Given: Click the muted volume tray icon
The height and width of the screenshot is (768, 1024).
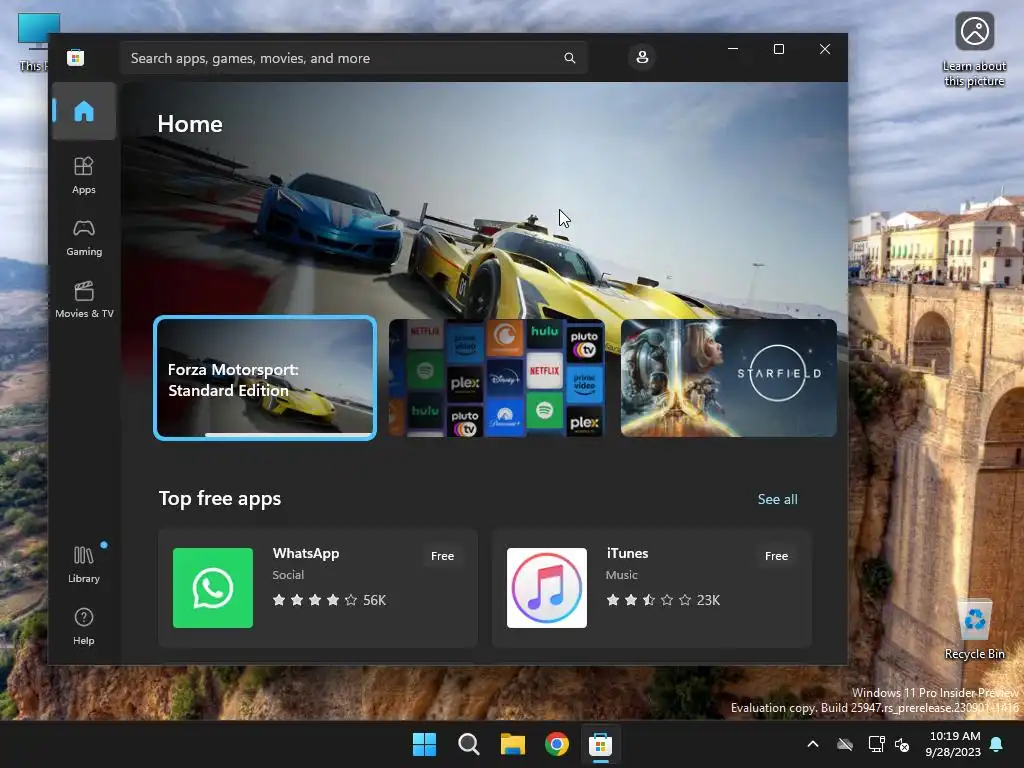Looking at the screenshot, I should [x=902, y=744].
